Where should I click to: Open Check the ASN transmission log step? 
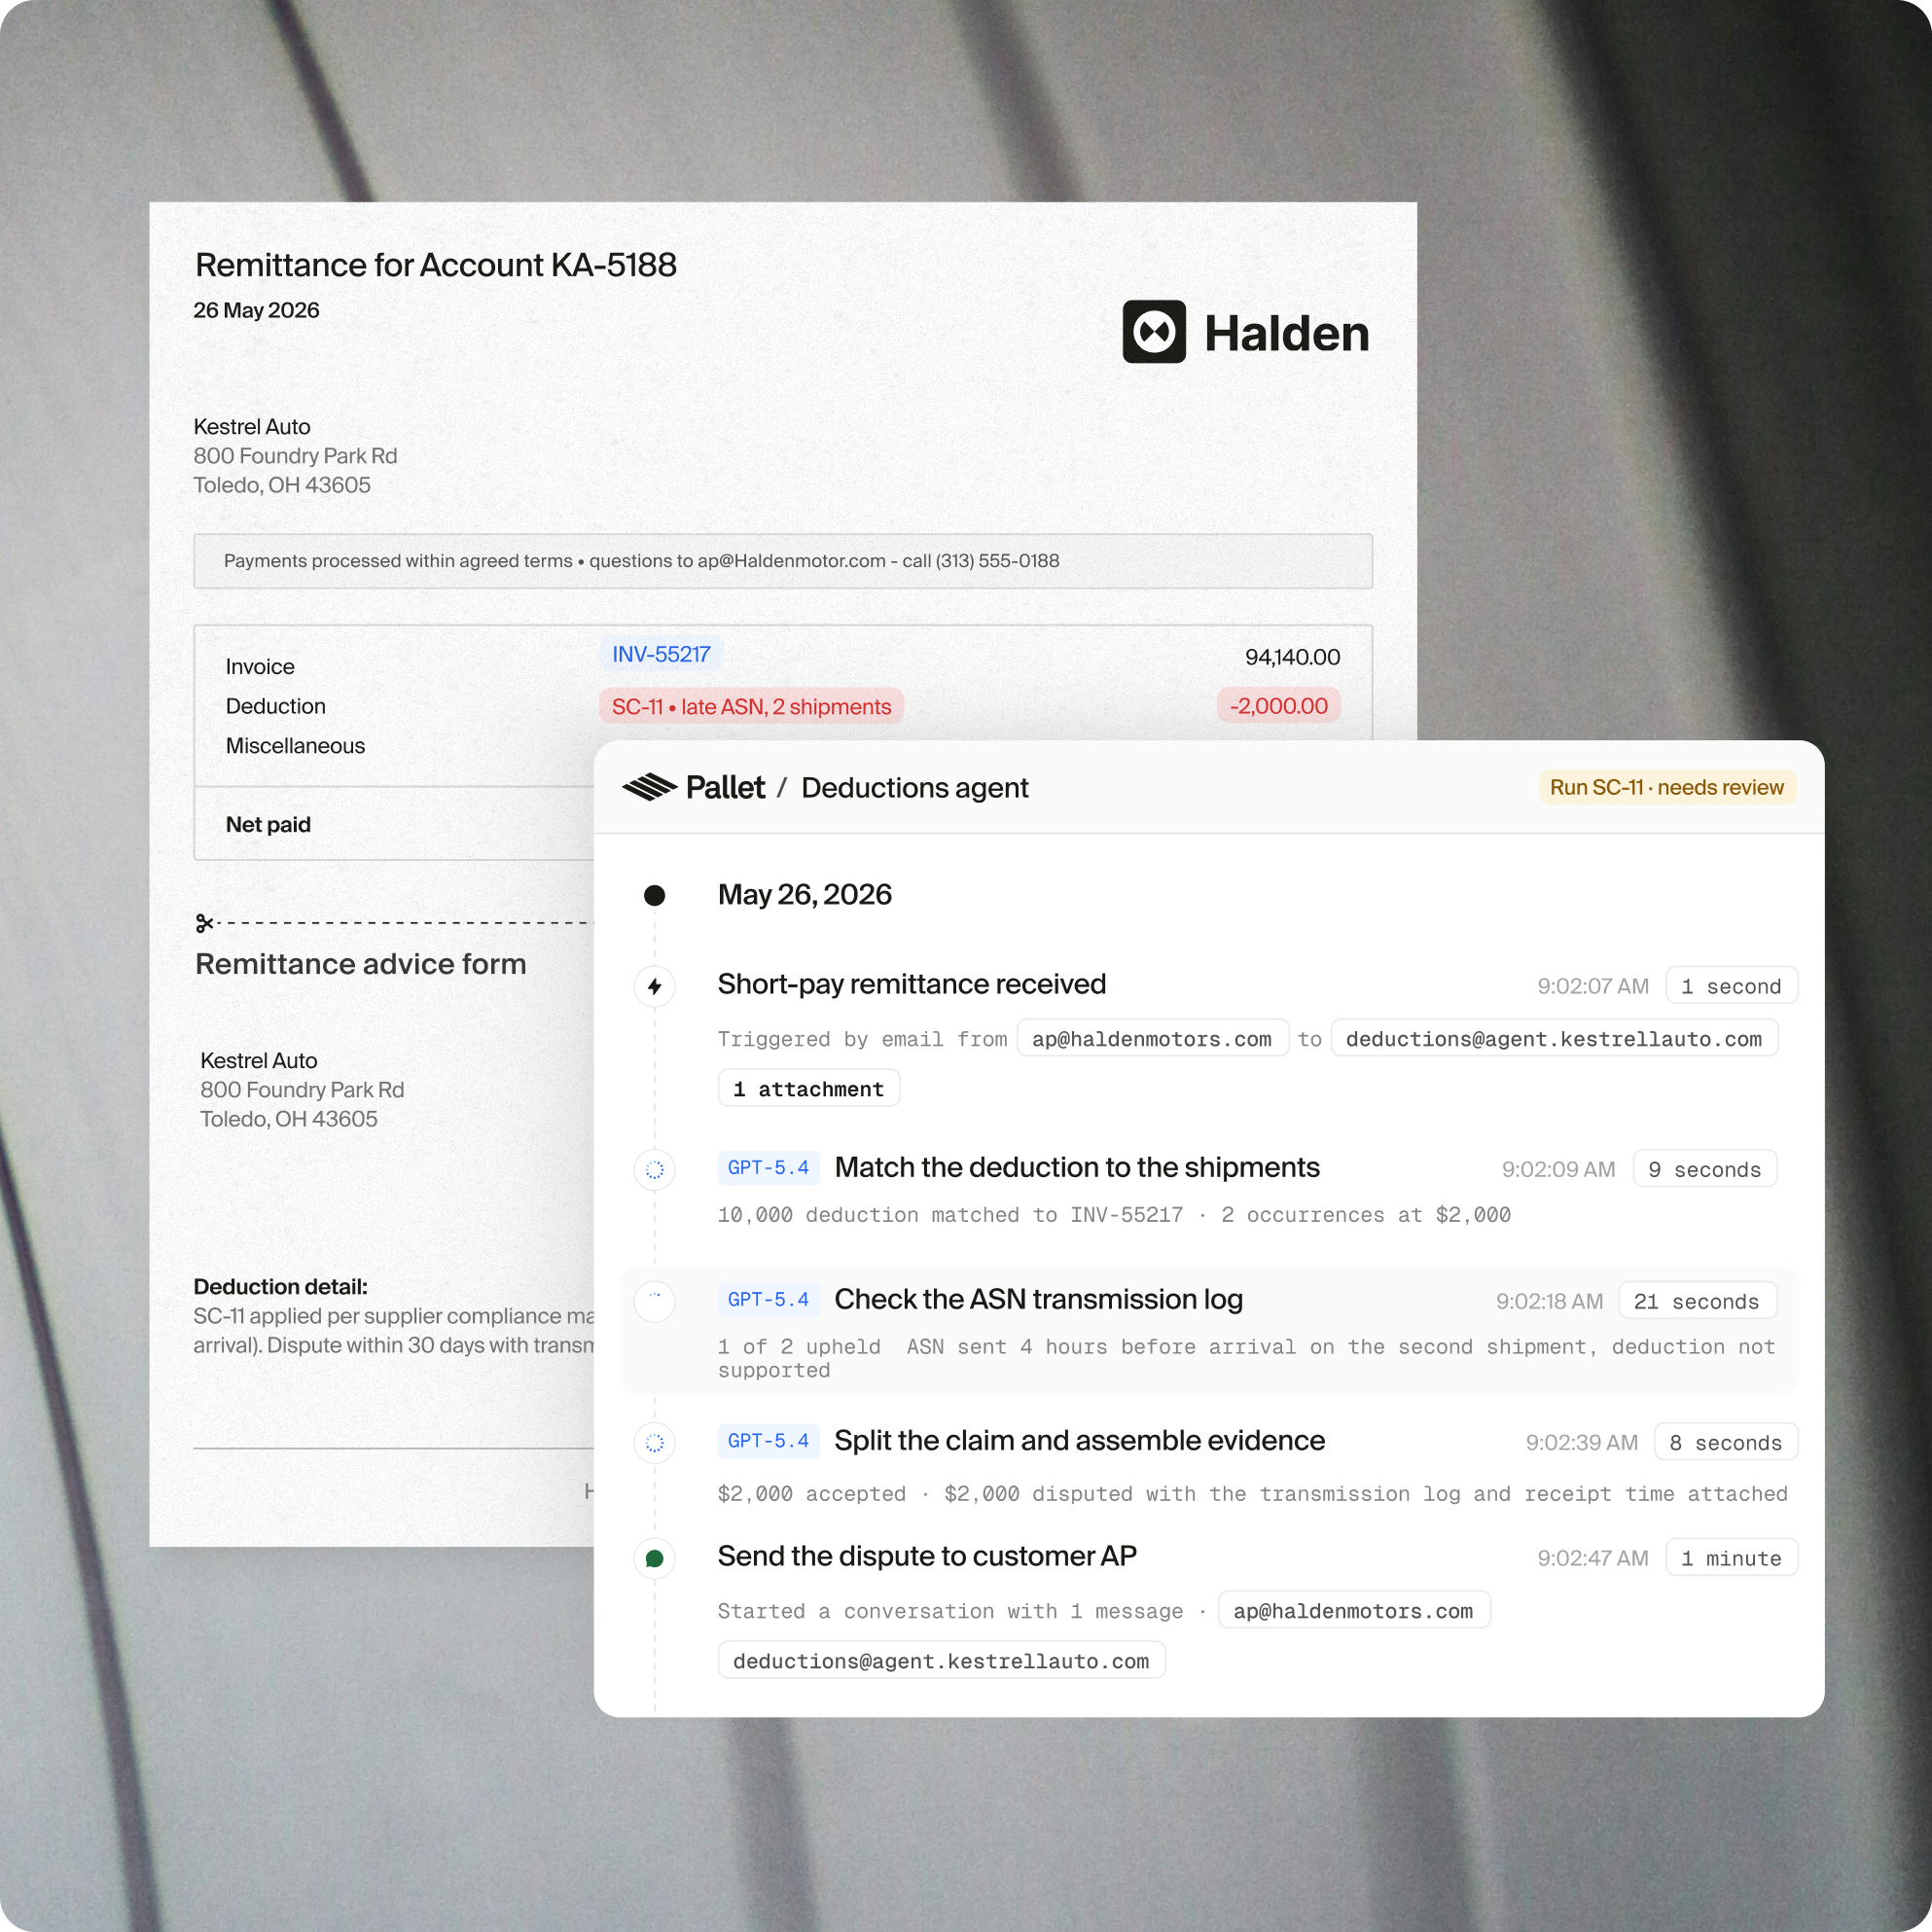1038,1299
